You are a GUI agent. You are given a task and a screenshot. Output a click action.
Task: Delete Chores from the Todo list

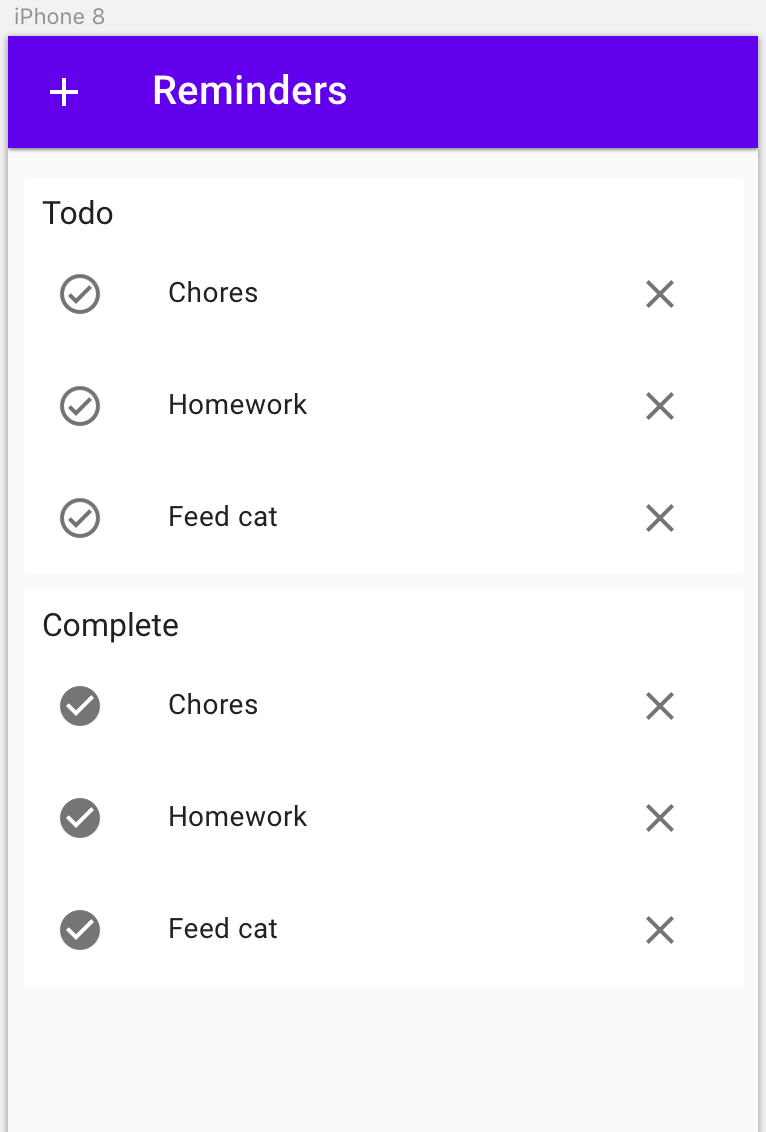659,294
